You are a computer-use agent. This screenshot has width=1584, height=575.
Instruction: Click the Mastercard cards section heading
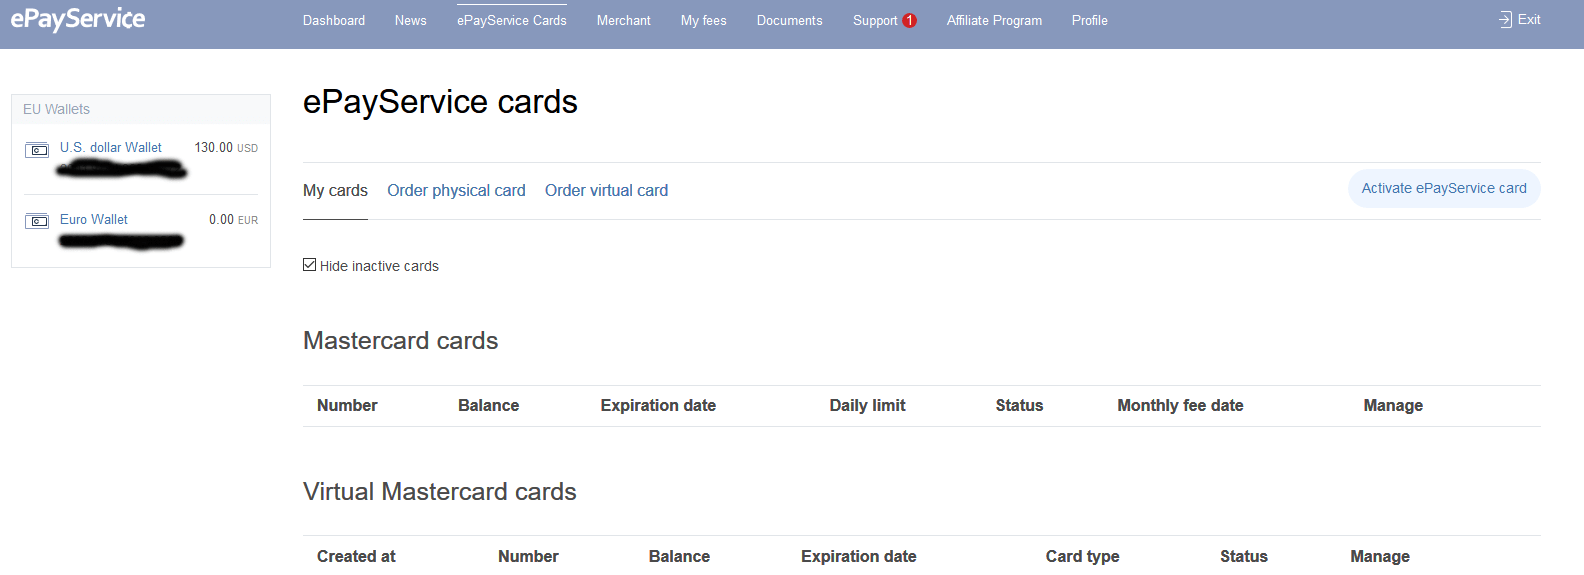click(x=400, y=340)
